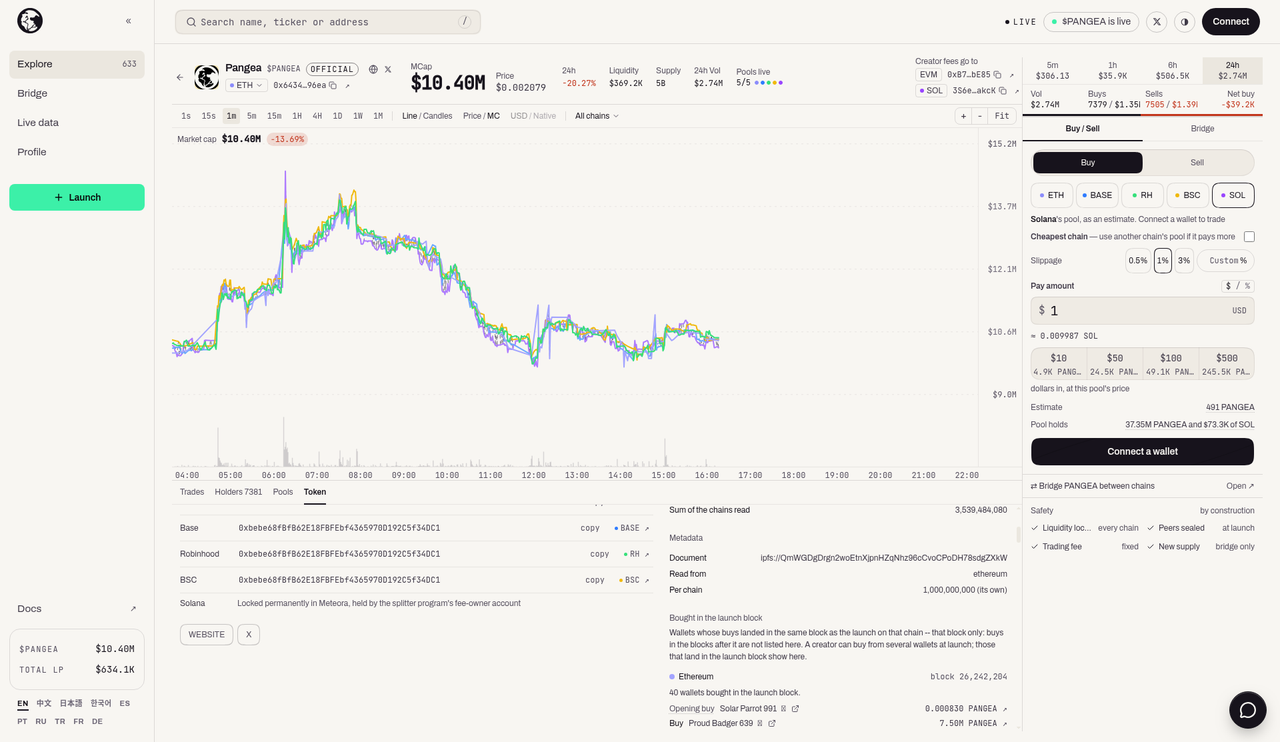
Task: Open the X social link in top bar
Action: point(1156,21)
